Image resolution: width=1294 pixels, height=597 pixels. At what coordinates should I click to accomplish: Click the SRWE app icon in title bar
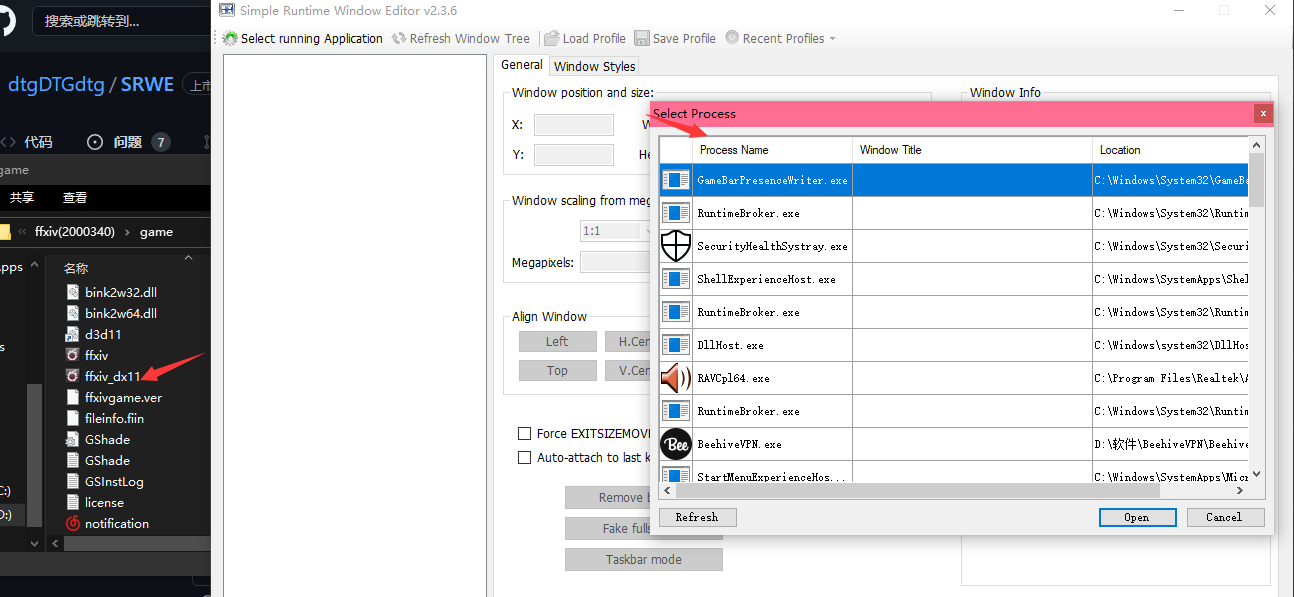click(225, 10)
